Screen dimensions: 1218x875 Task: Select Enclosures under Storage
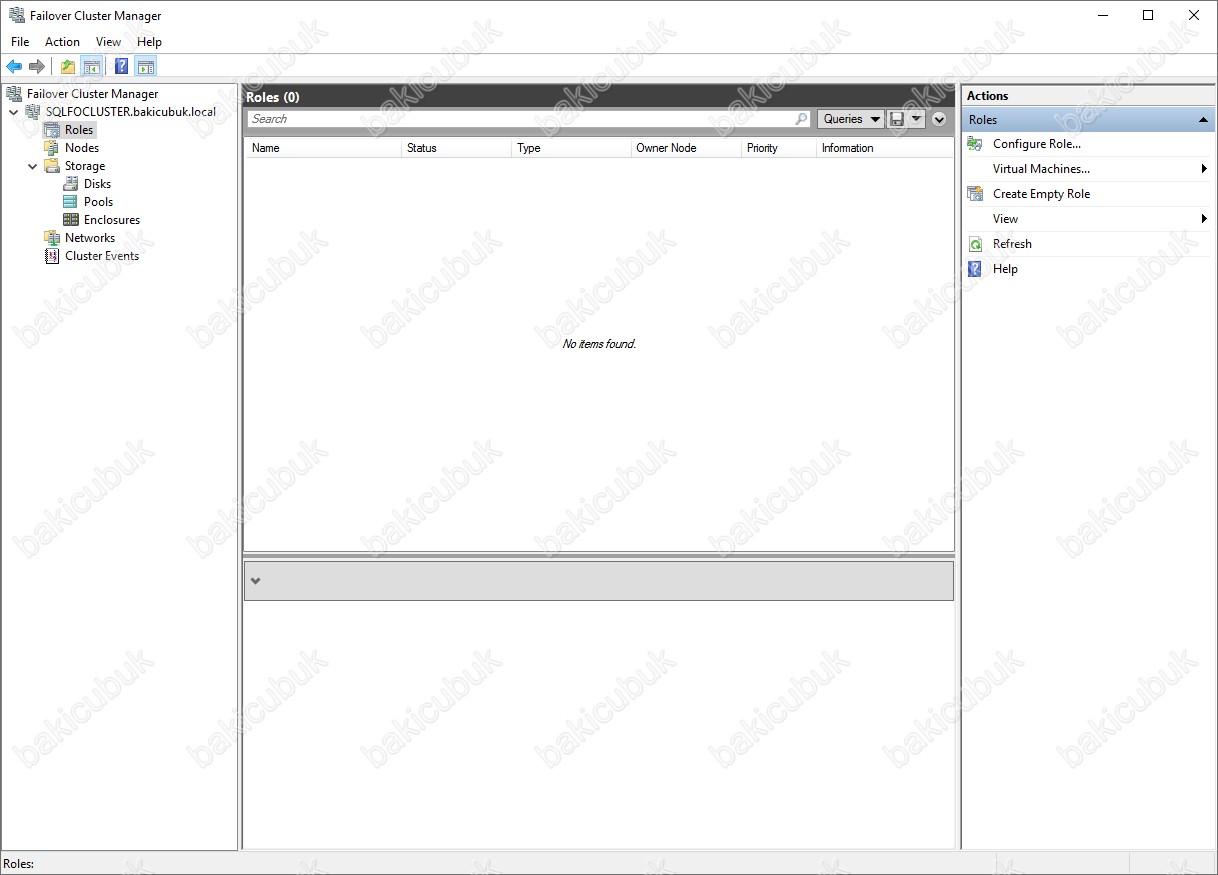tap(112, 220)
